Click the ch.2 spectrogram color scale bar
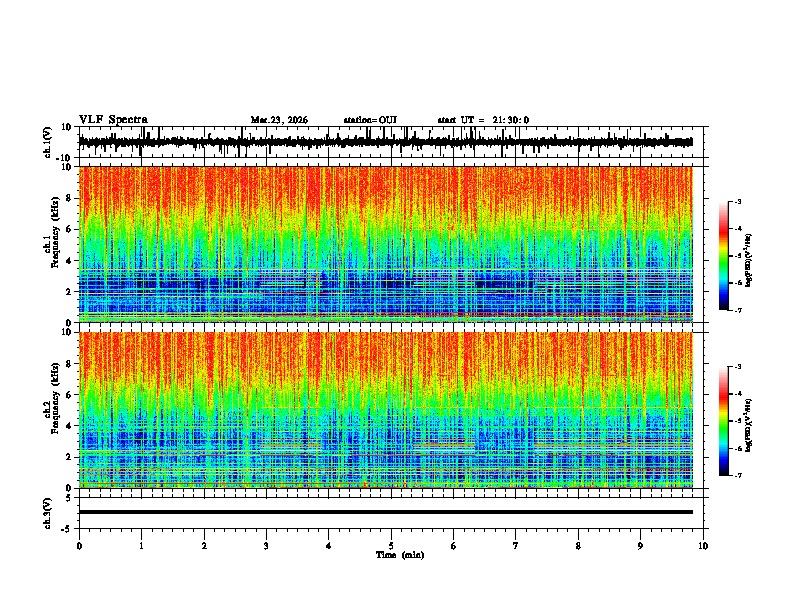The height and width of the screenshot is (612, 792). (723, 421)
